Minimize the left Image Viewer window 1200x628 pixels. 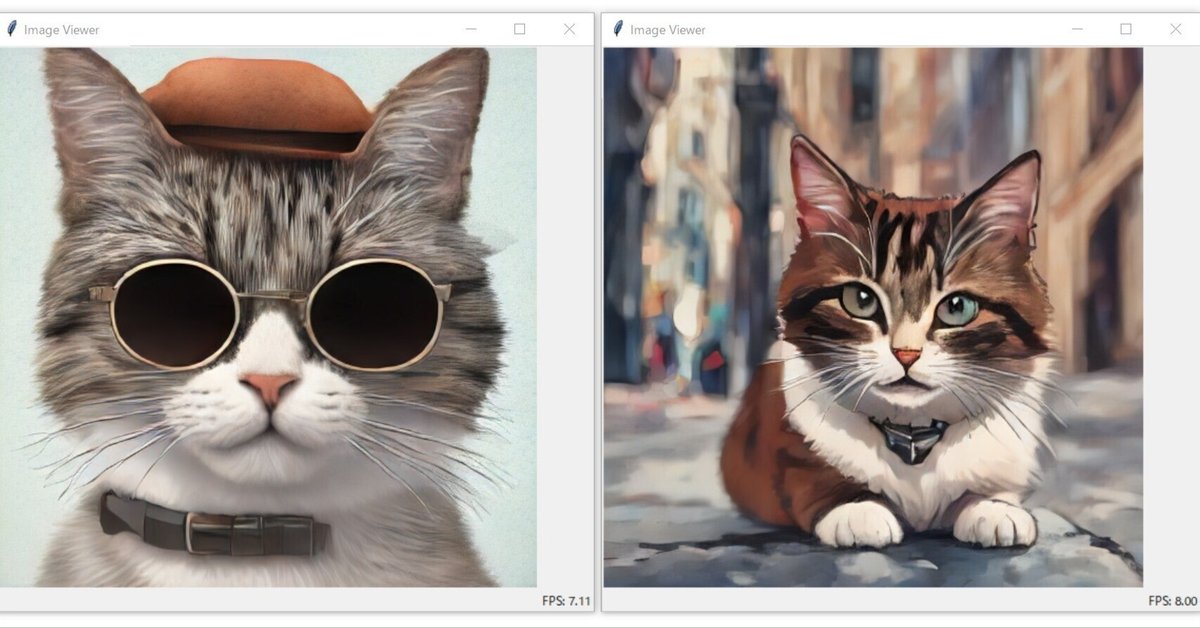[471, 29]
